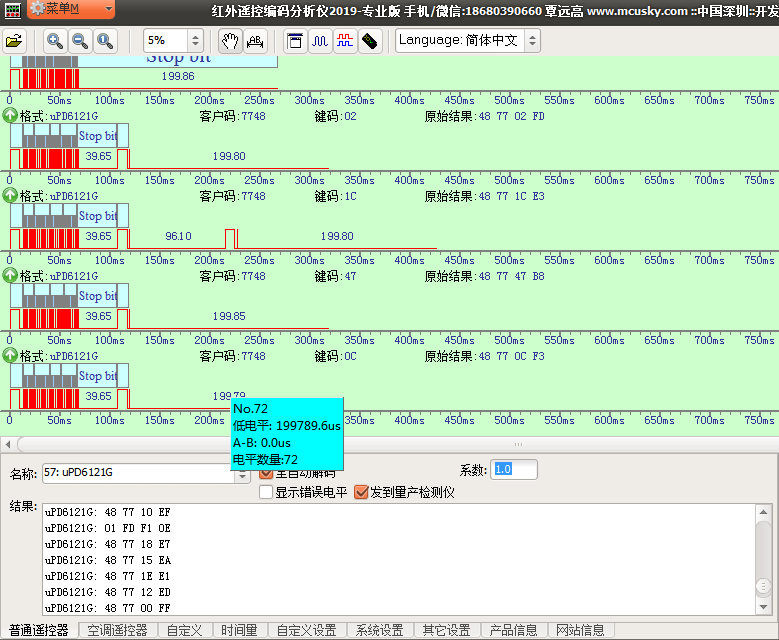The width and height of the screenshot is (779, 640).
Task: Open a file with the folder icon
Action: [14, 41]
